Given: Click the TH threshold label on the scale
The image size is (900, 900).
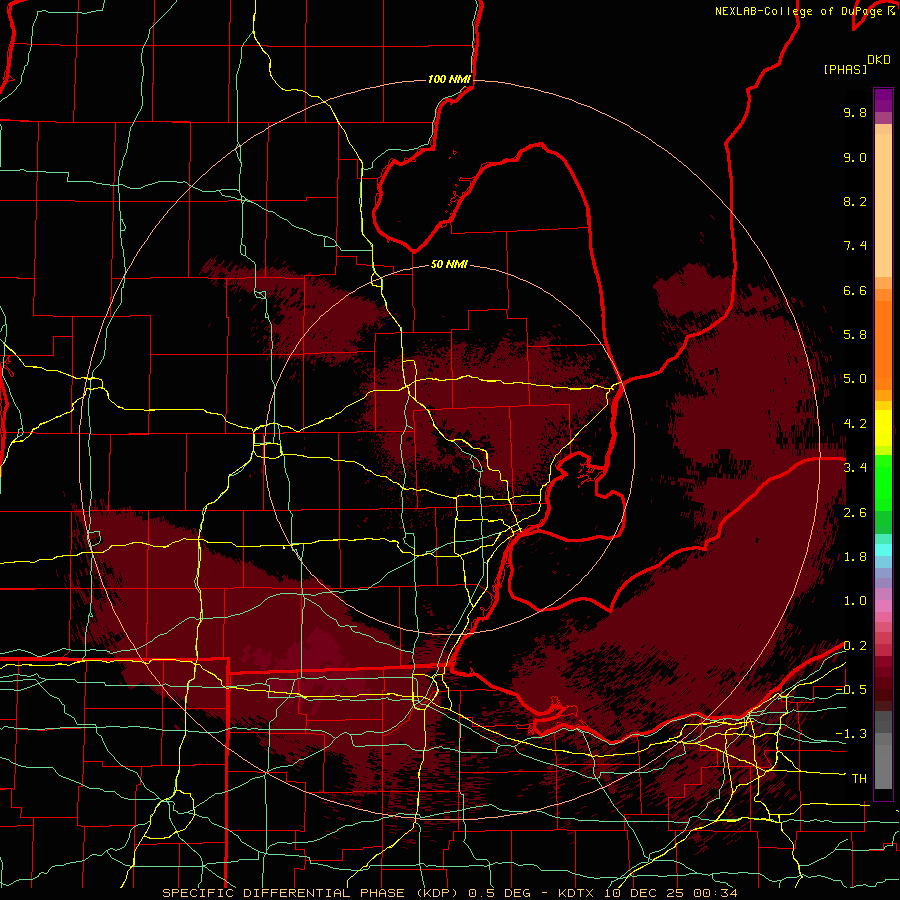Looking at the screenshot, I should 859,779.
